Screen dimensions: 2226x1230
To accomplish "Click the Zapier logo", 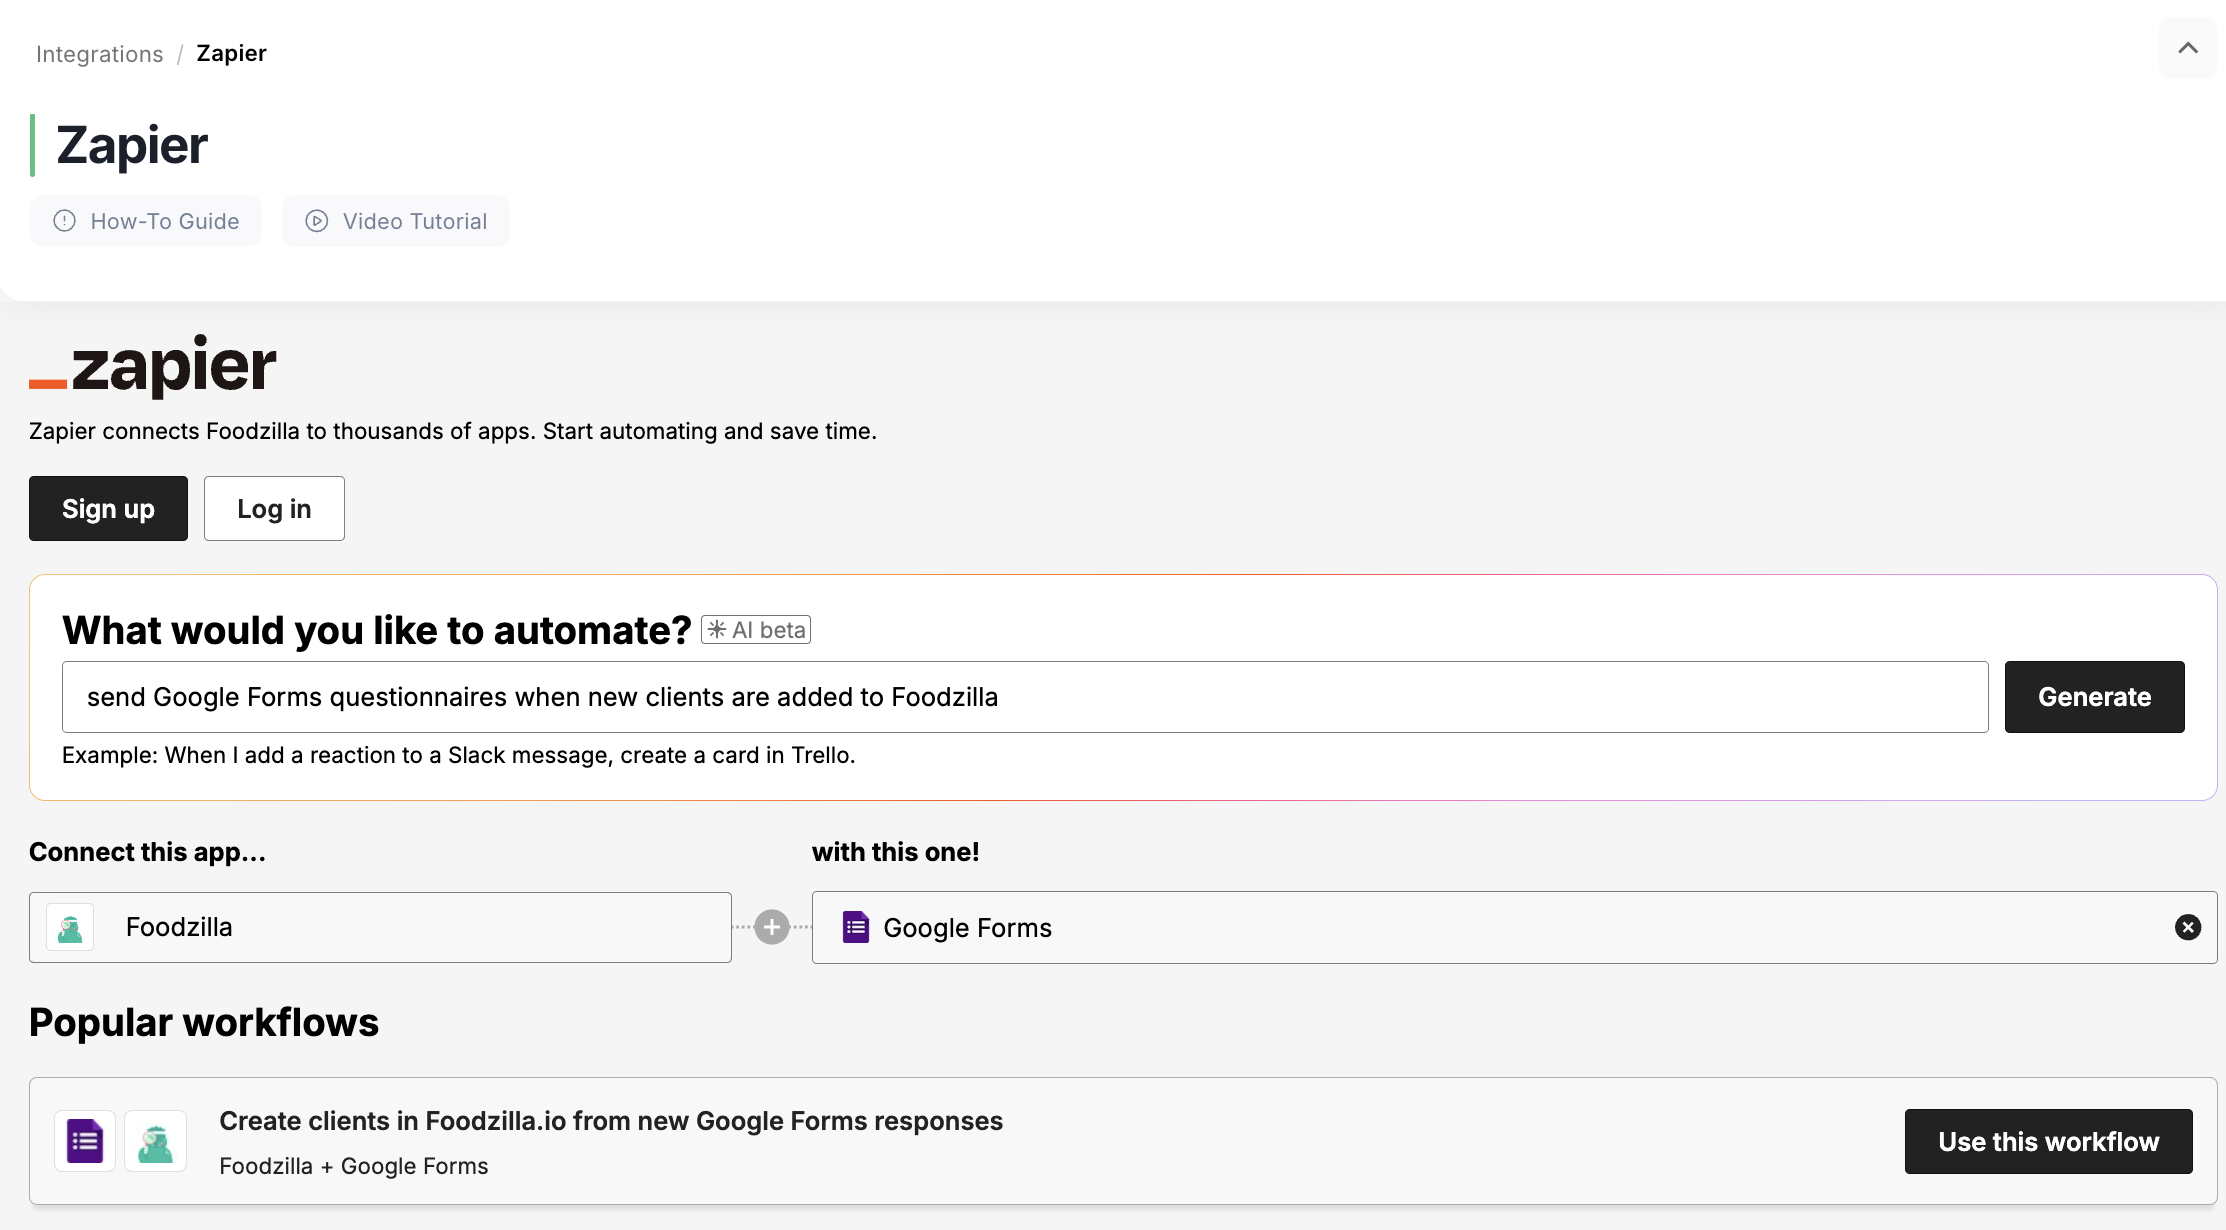I will pyautogui.click(x=153, y=366).
